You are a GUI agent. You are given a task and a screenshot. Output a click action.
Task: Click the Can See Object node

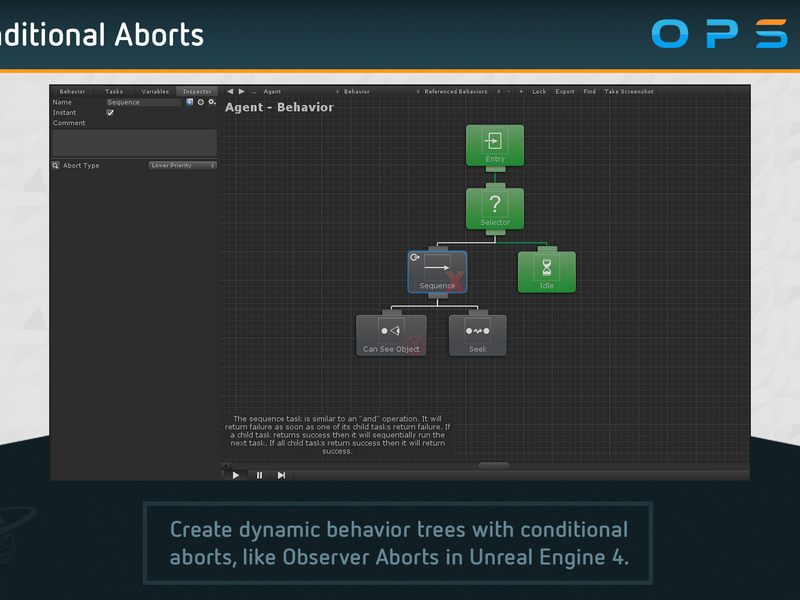click(x=391, y=335)
